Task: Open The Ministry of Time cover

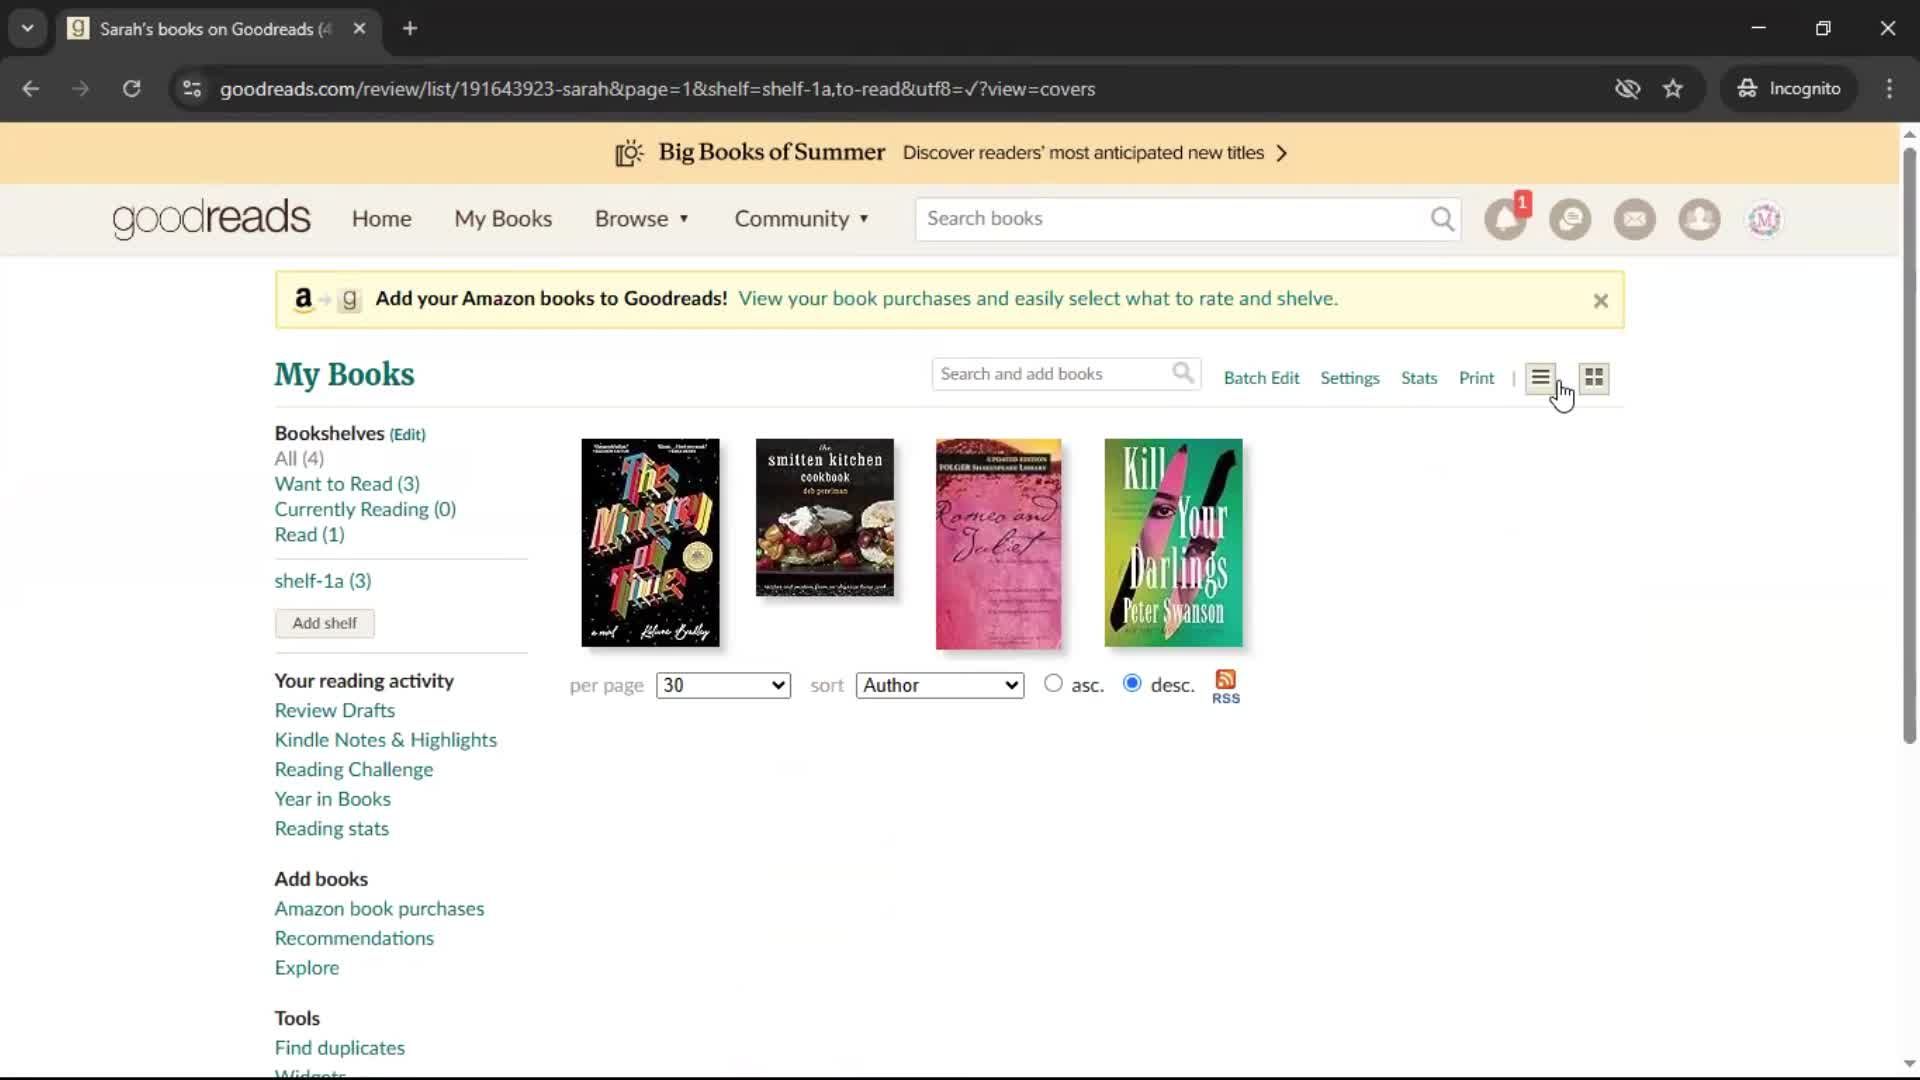Action: coord(650,543)
